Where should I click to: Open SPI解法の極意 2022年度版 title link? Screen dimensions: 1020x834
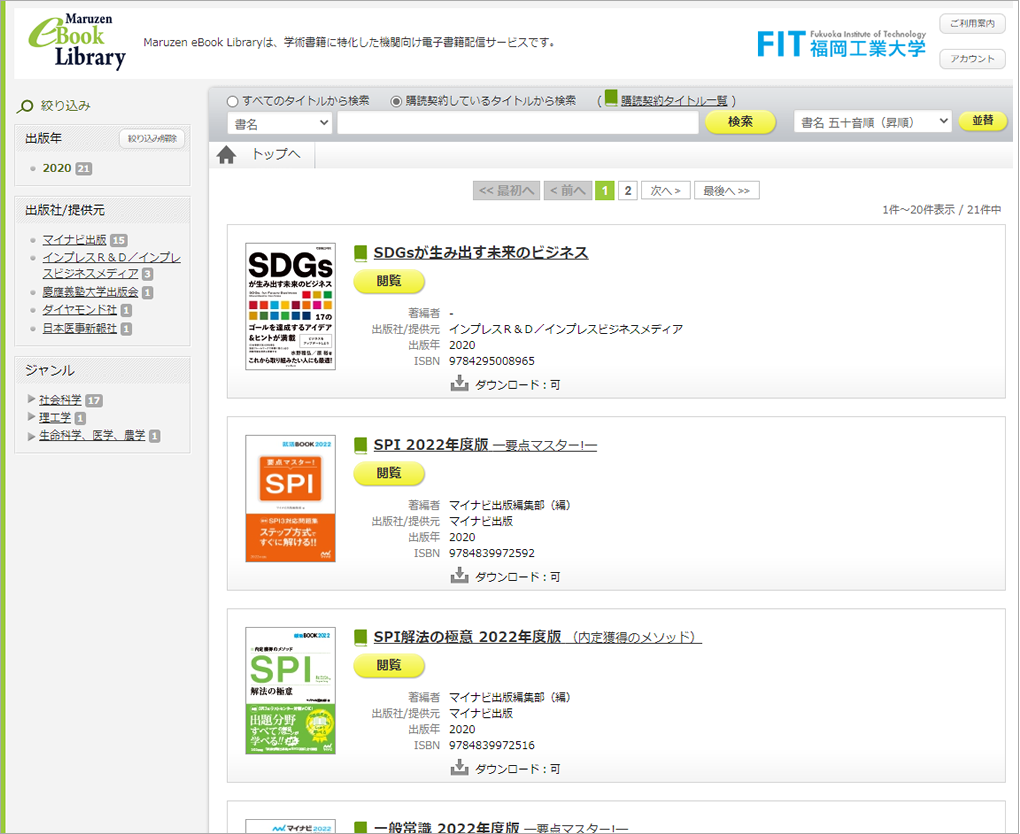(x=537, y=637)
